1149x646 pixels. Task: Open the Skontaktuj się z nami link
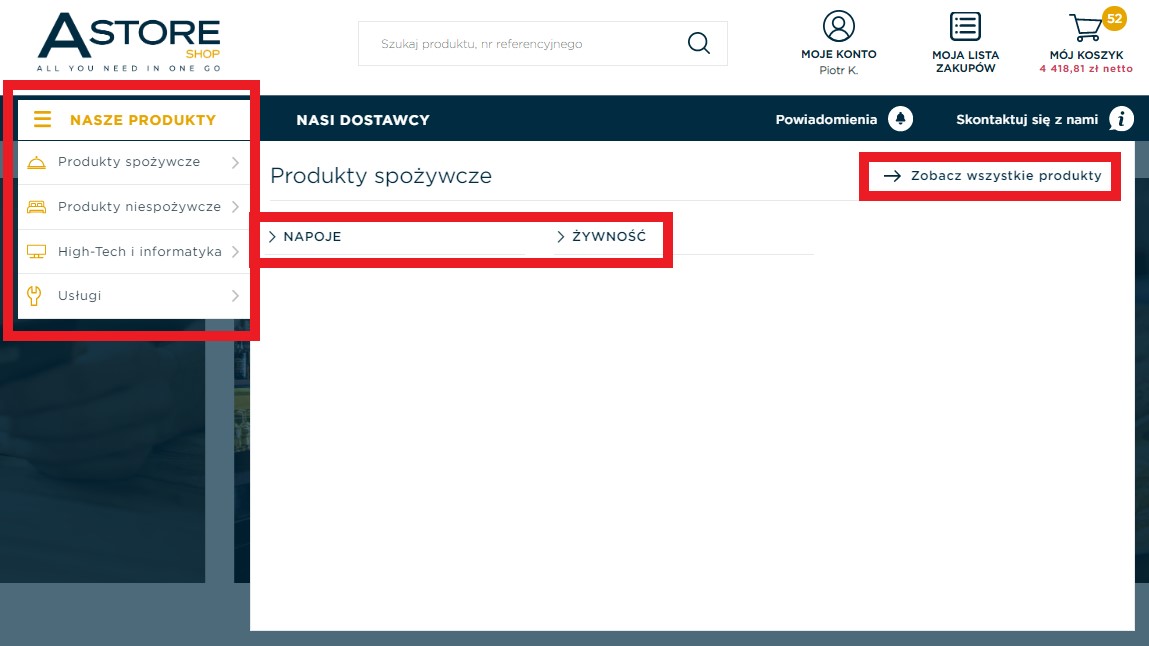[x=1027, y=119]
